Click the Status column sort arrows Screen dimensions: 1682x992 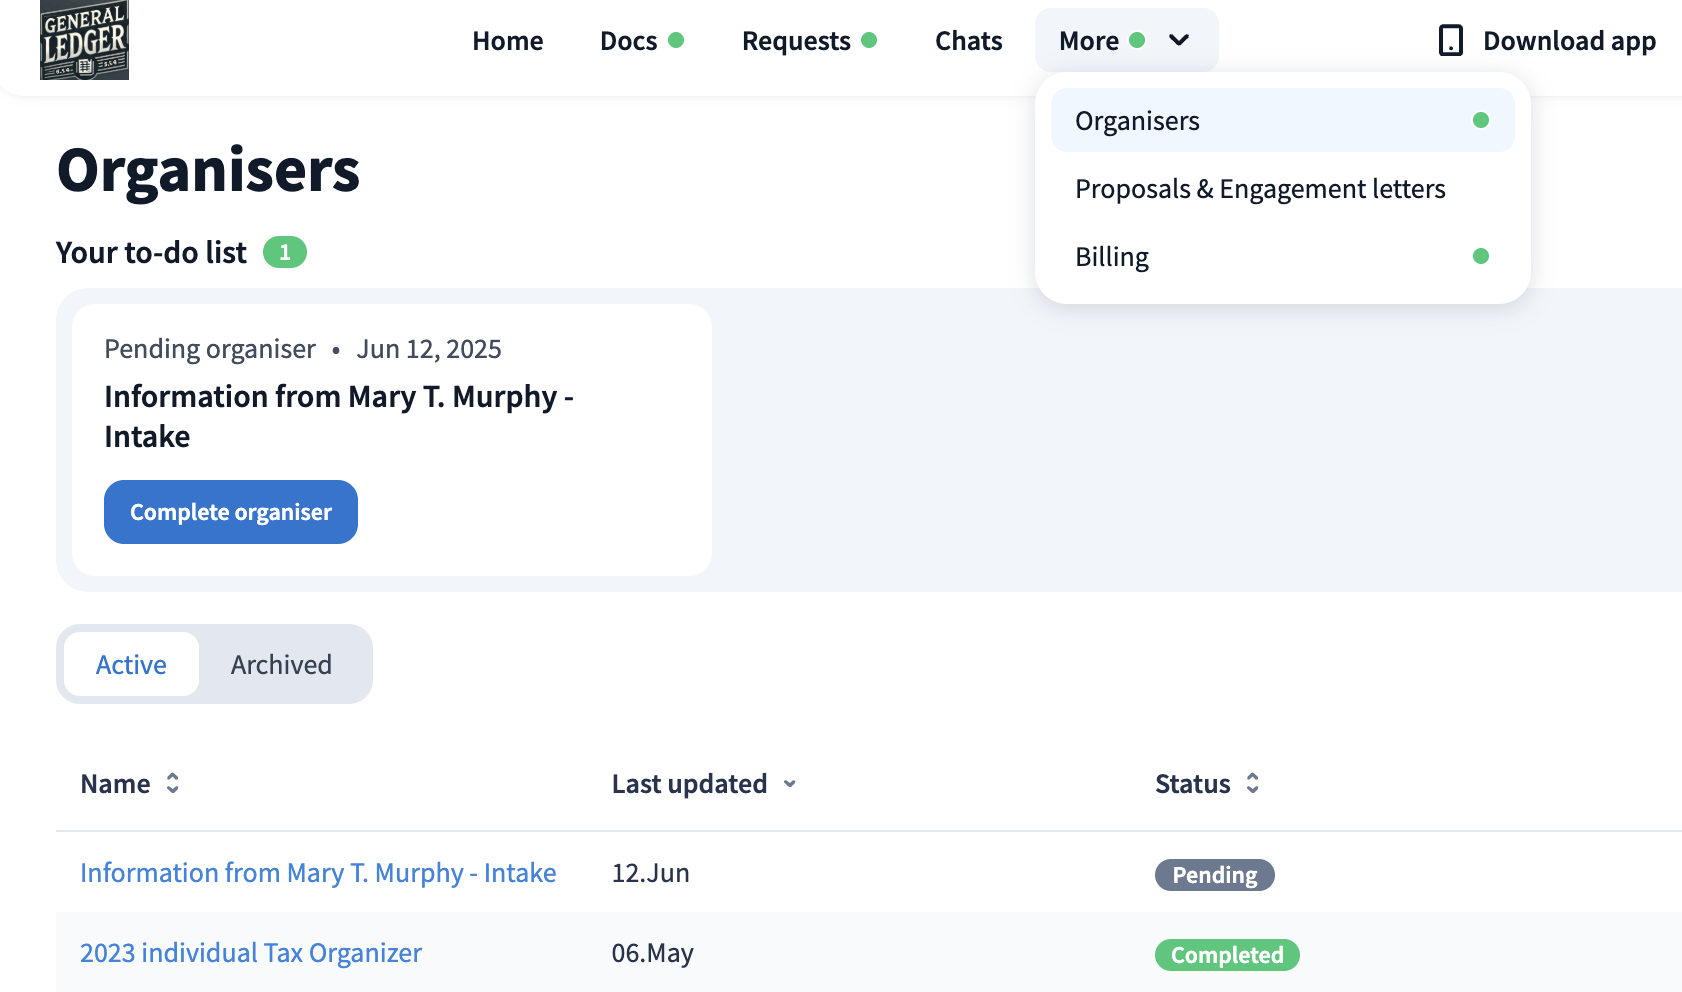pos(1253,783)
